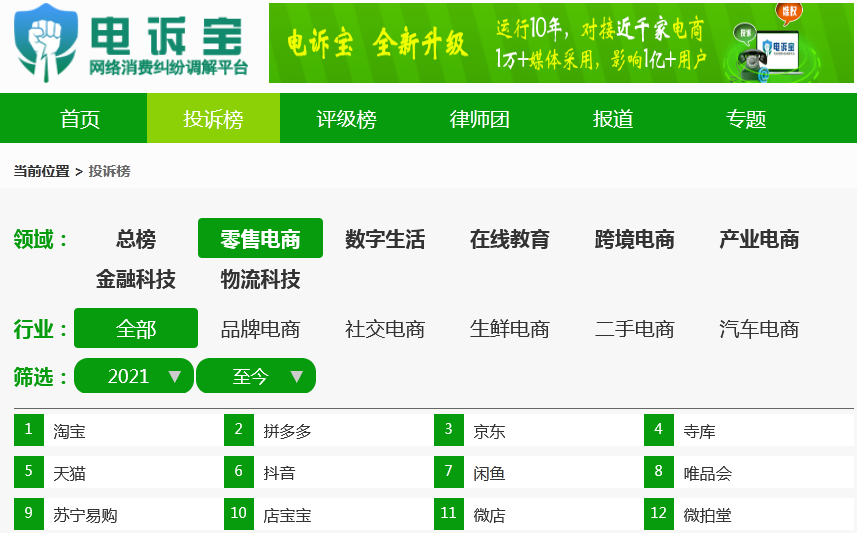
Task: Click the 投诉榜 breadcrumb link
Action: pos(109,171)
